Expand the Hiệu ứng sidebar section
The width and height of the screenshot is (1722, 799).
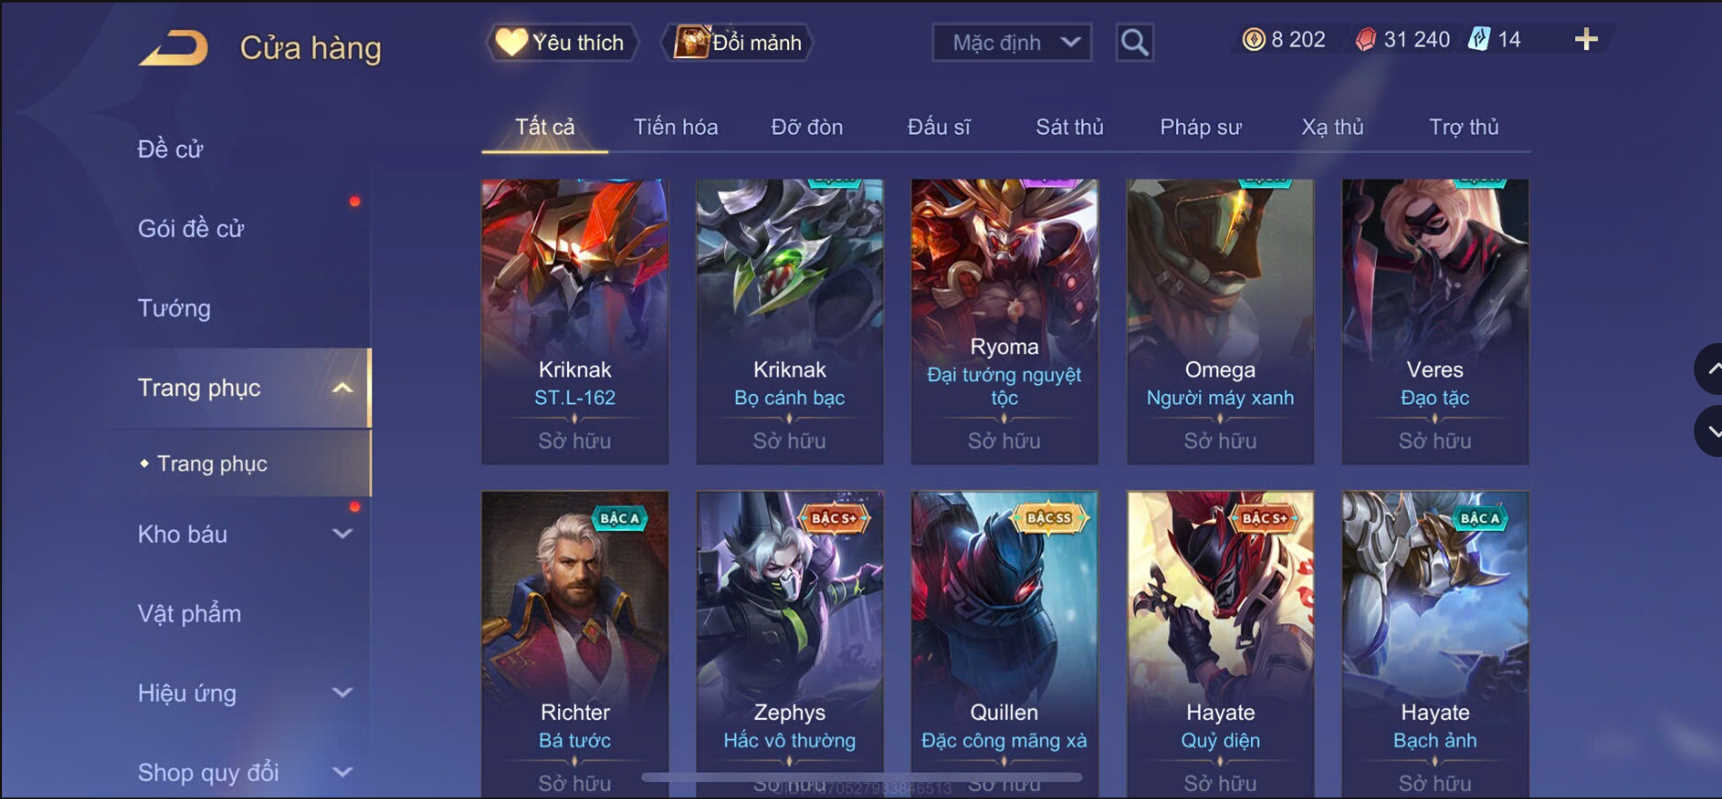tap(342, 693)
